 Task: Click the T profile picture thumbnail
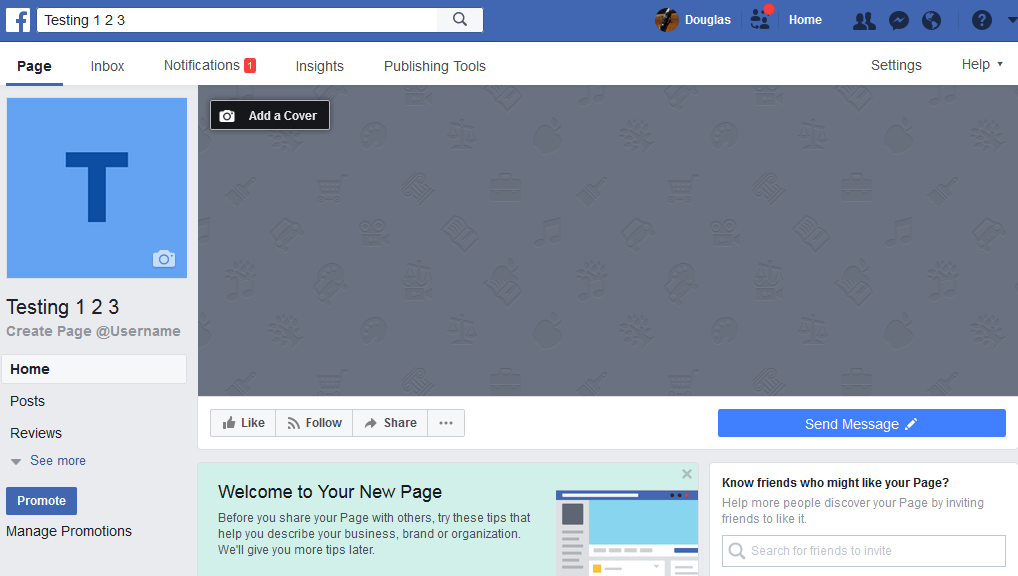click(97, 188)
